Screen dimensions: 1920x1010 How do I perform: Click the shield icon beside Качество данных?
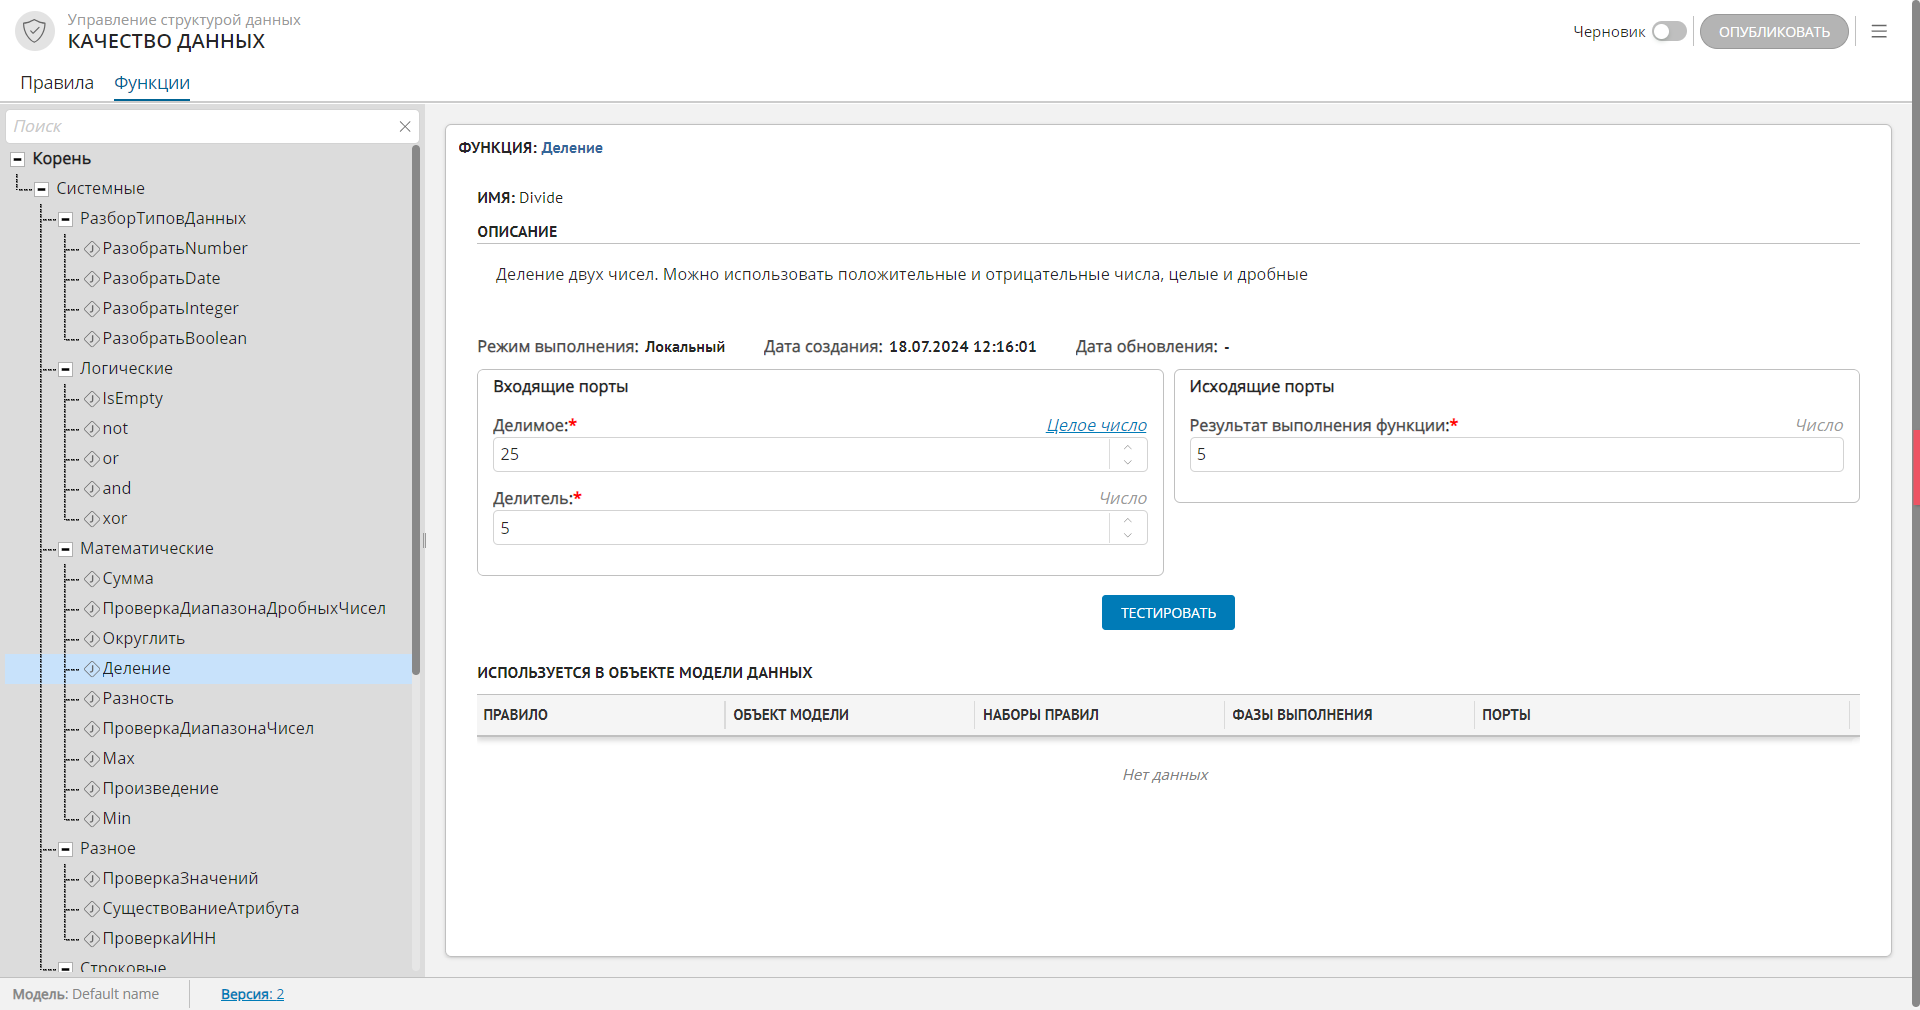[35, 31]
